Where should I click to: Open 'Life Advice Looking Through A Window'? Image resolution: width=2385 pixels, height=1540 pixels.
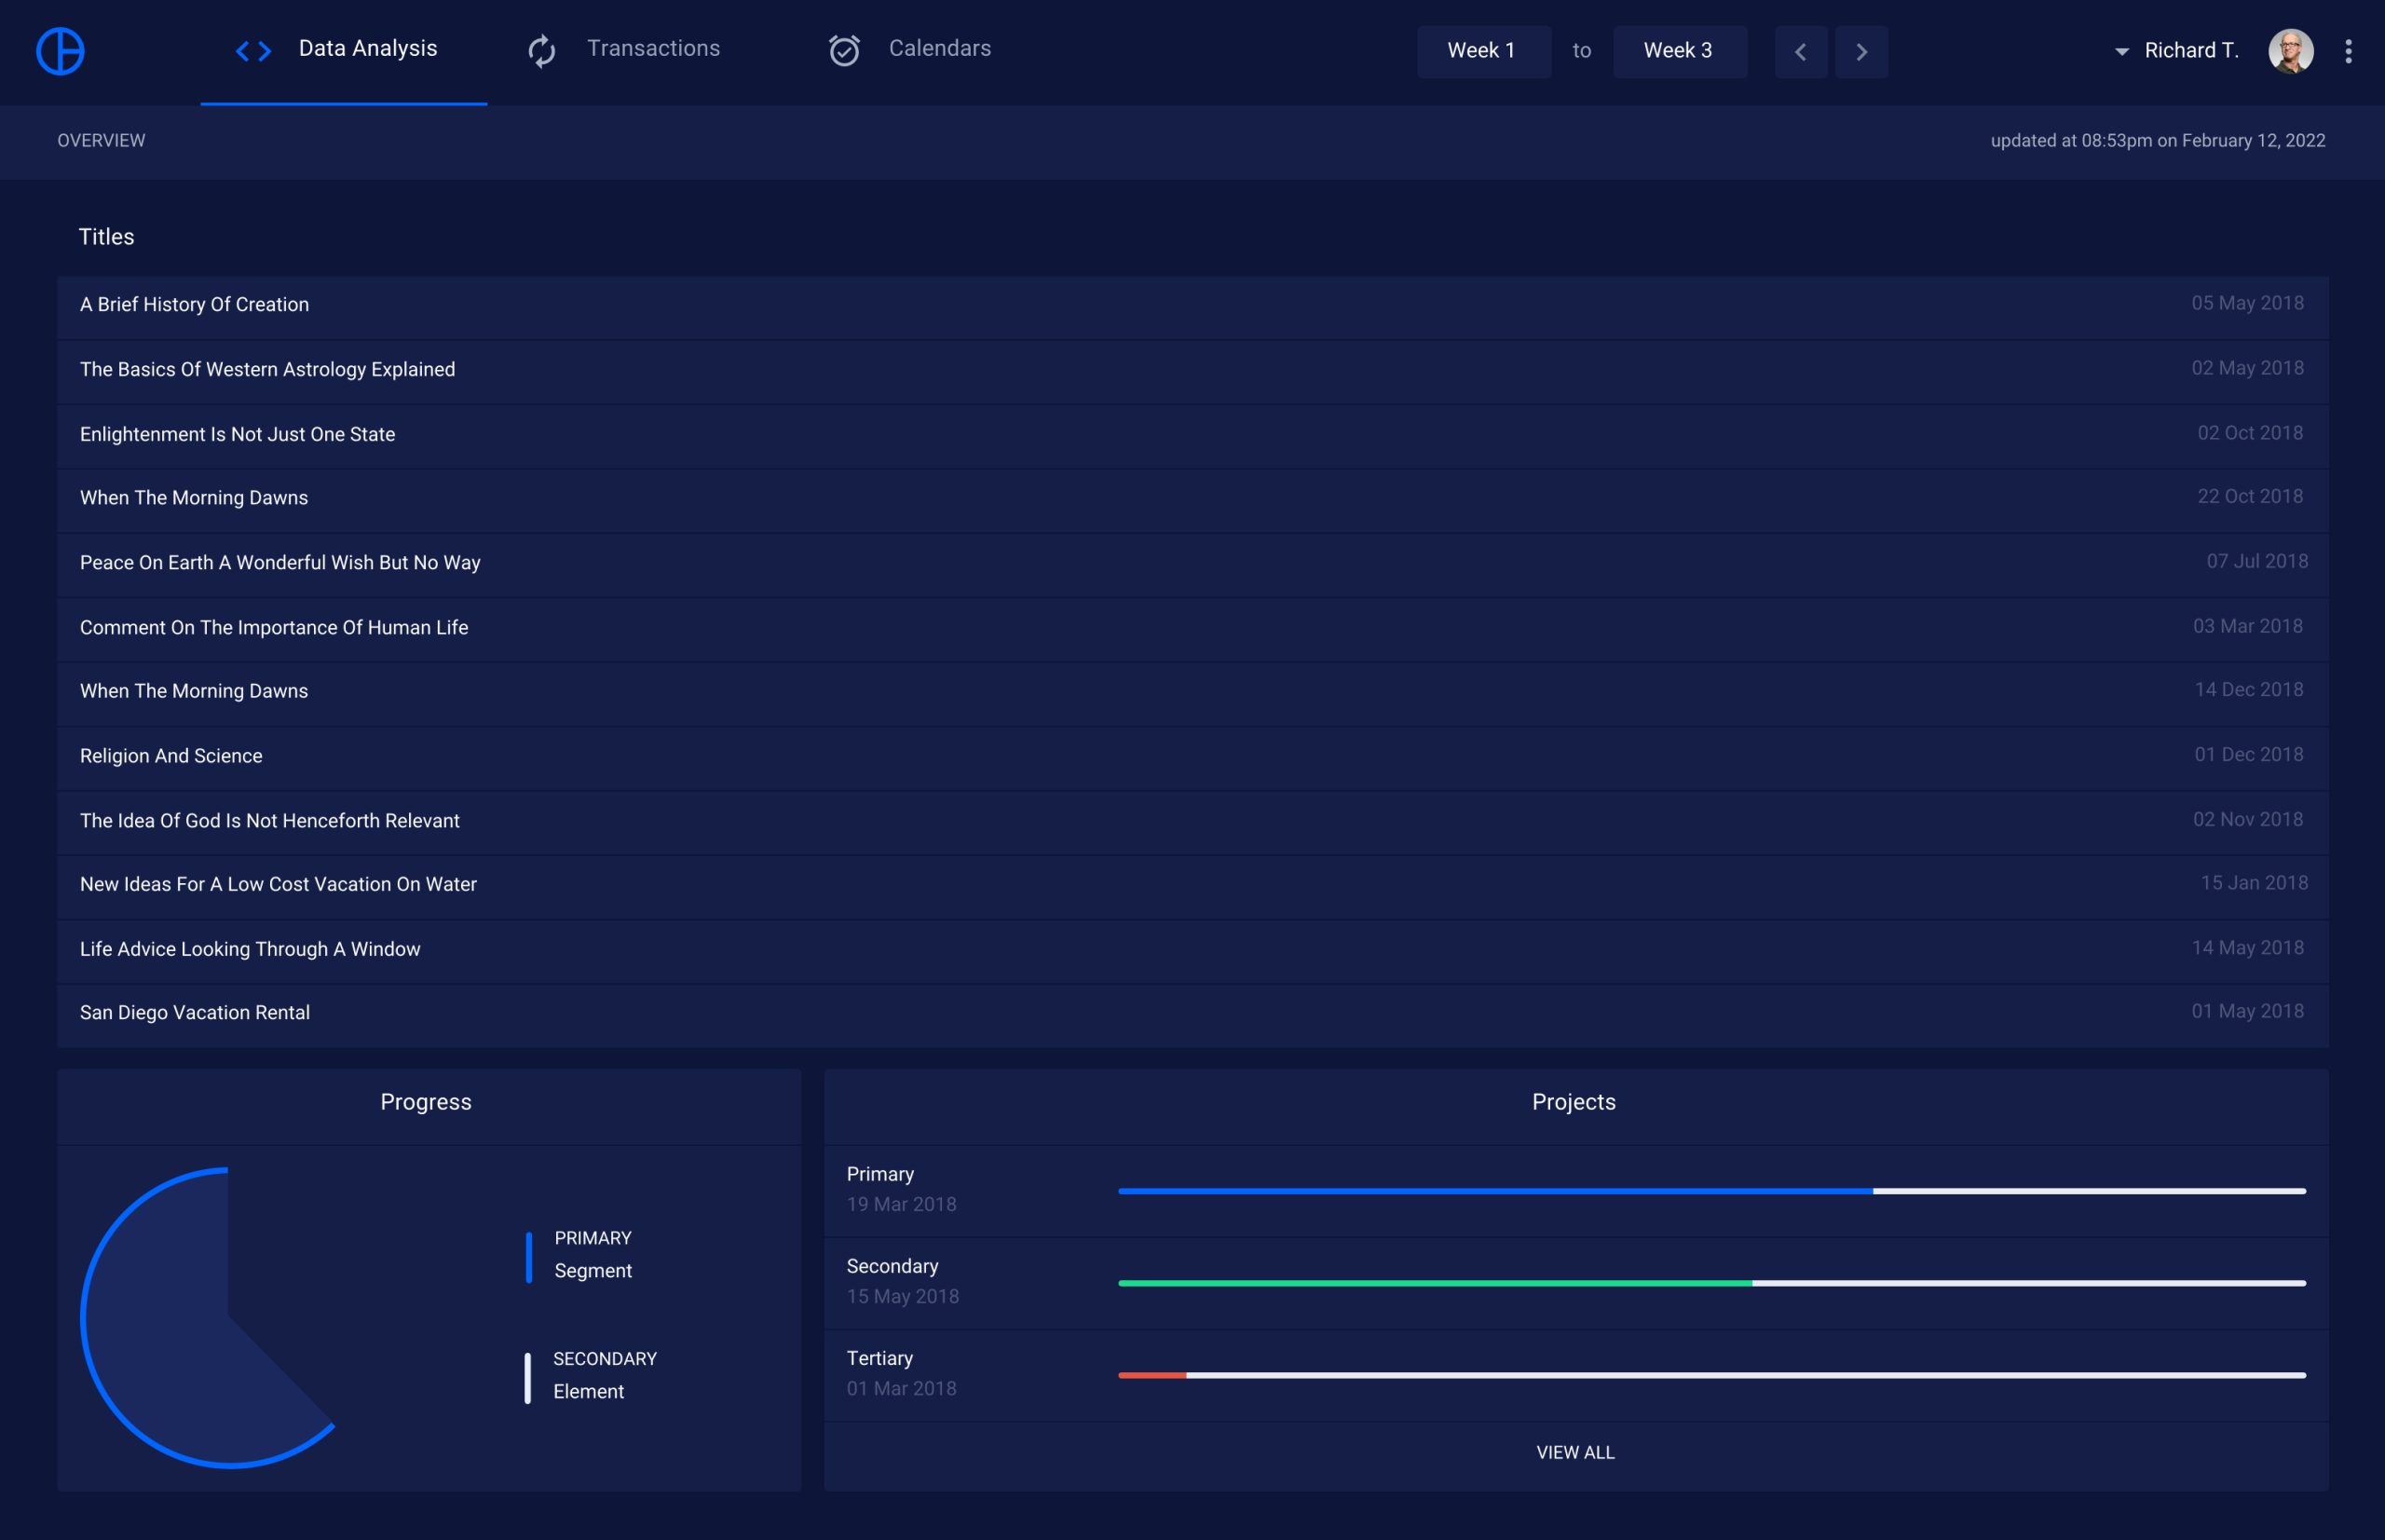1192,952
